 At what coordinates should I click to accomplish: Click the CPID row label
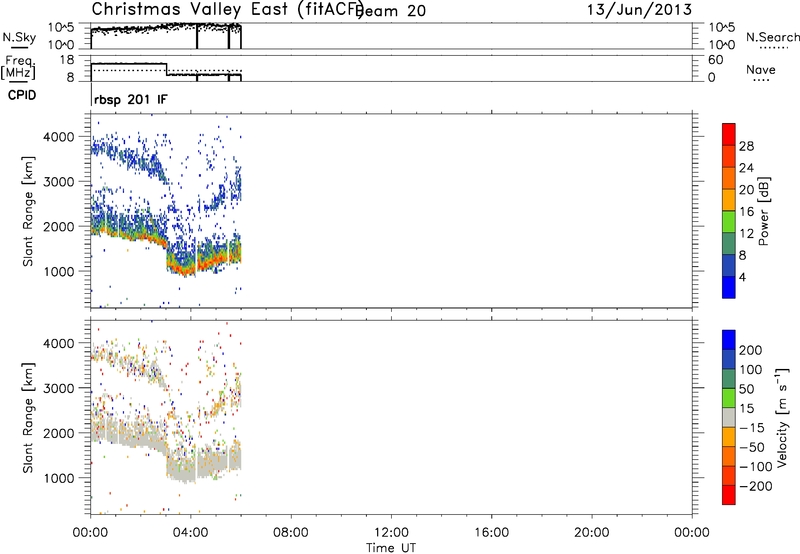point(22,95)
